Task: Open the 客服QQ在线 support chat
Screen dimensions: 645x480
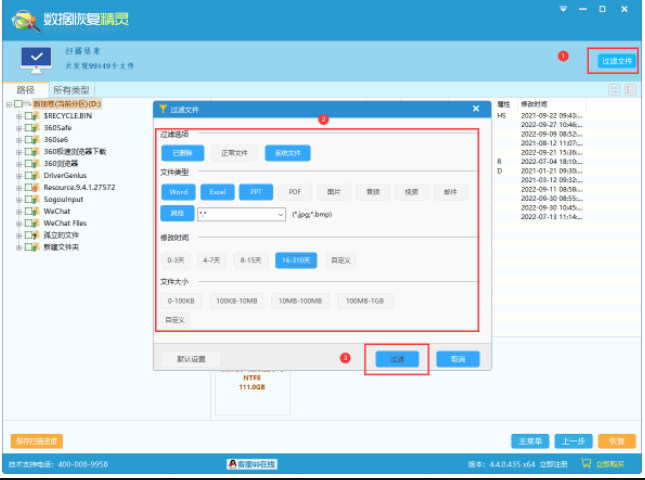Action: point(252,465)
